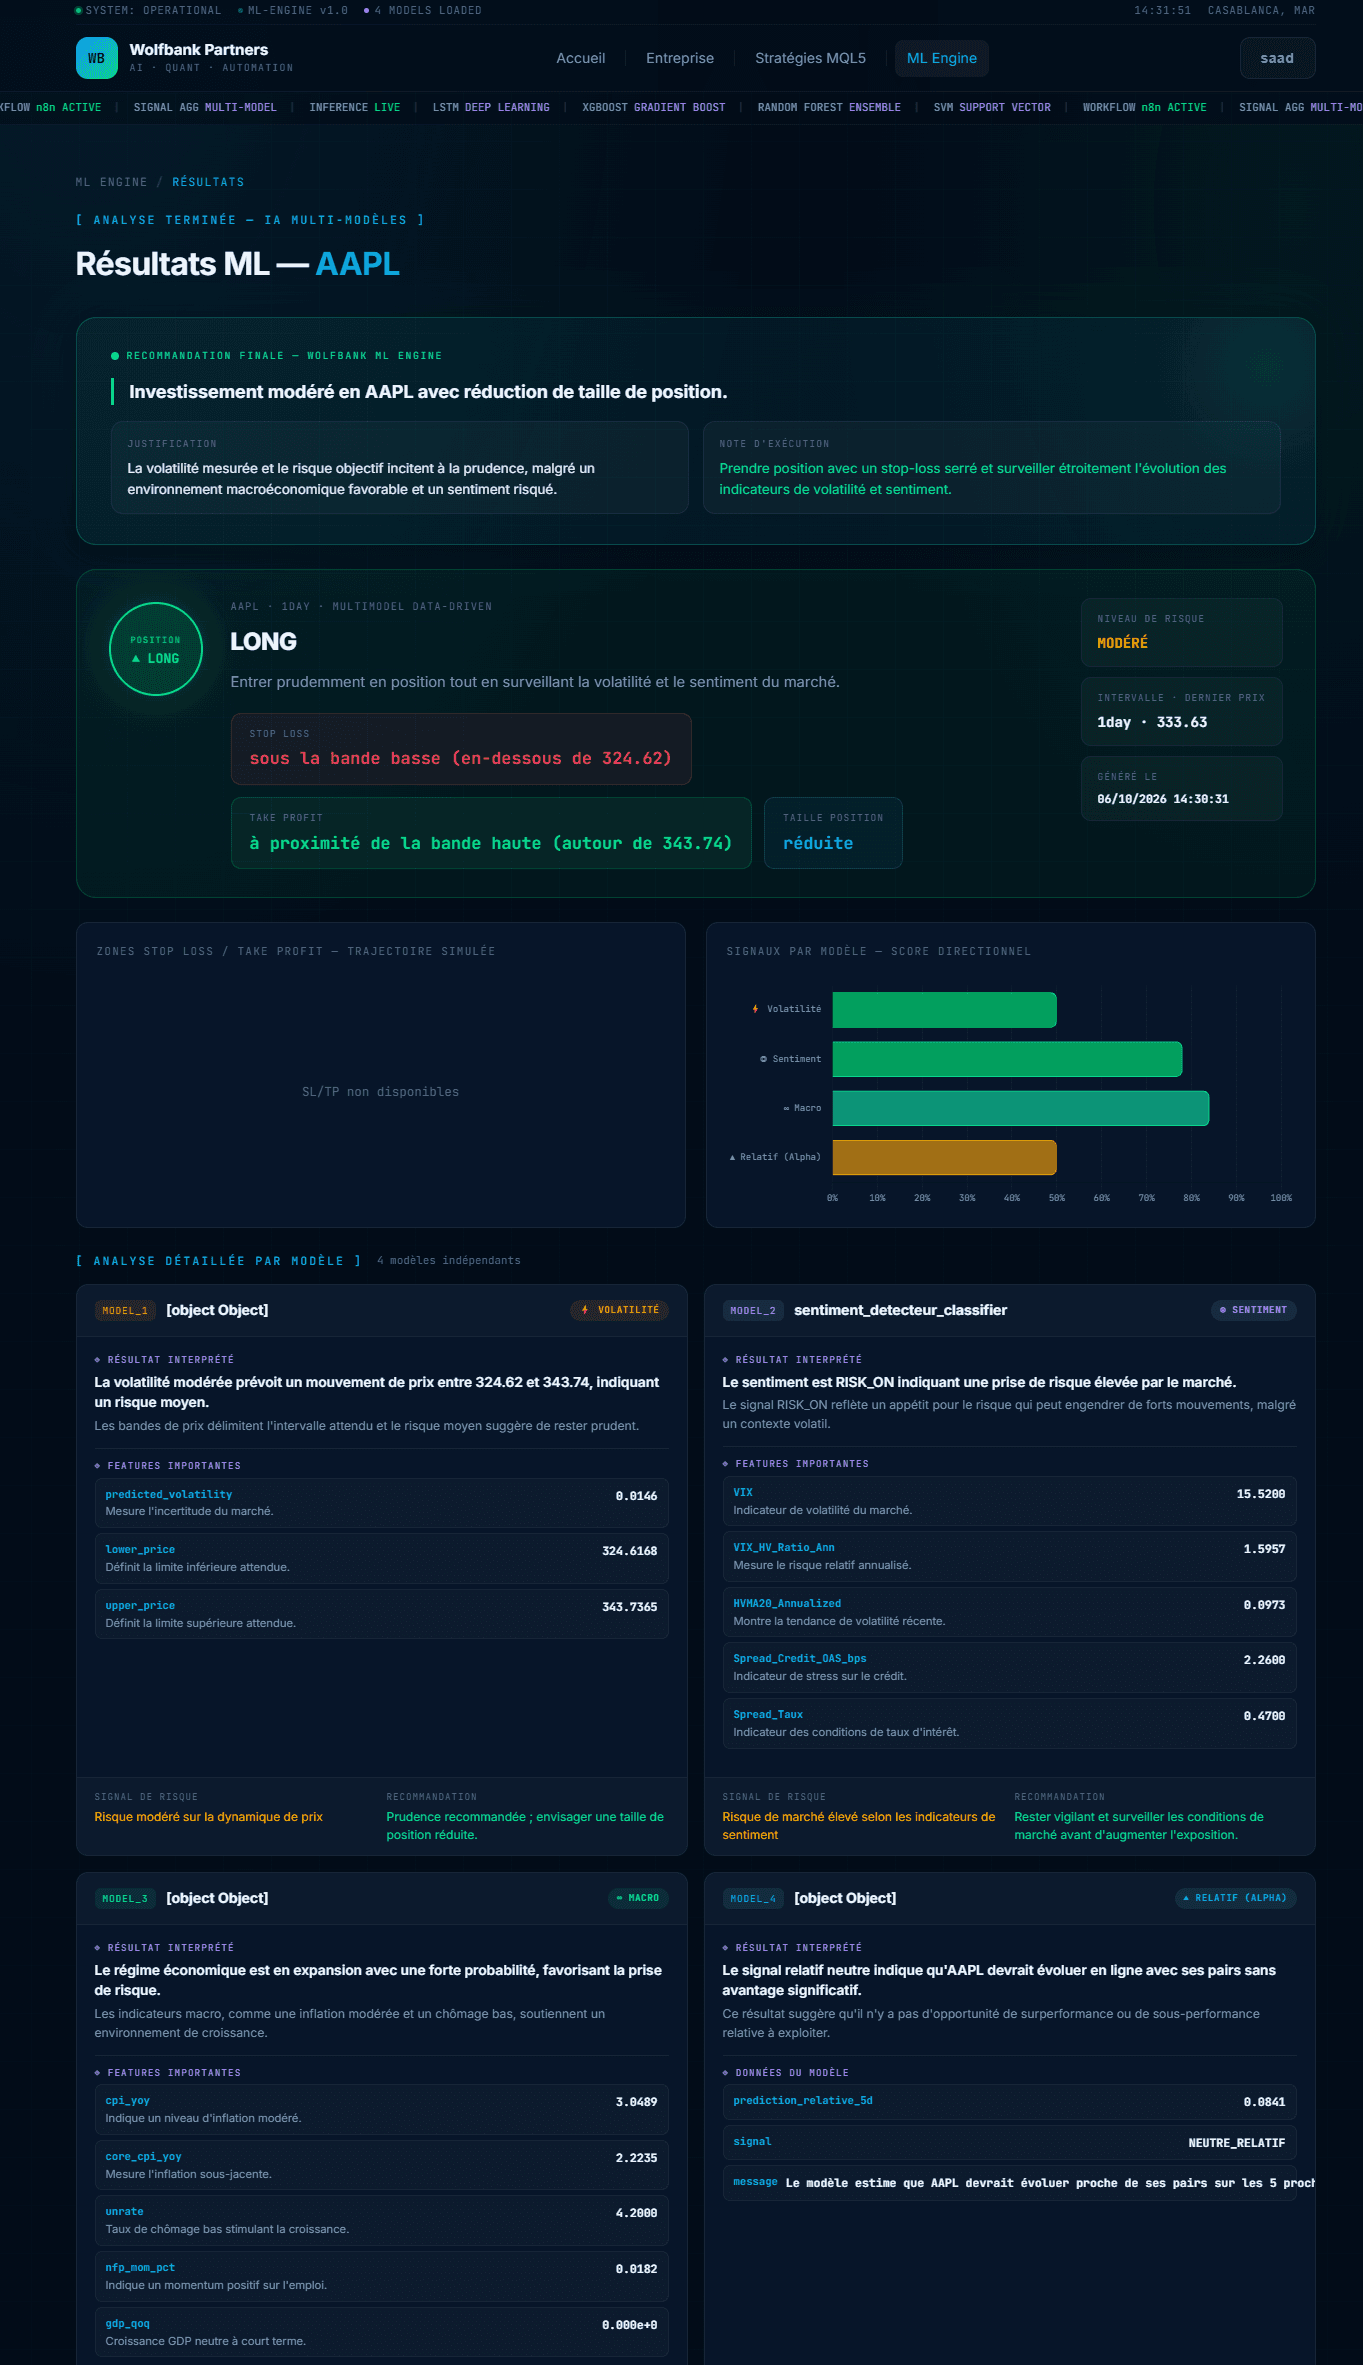This screenshot has height=2365, width=1363.
Task: Click the MODÉRÉ risk level value
Action: (1123, 643)
